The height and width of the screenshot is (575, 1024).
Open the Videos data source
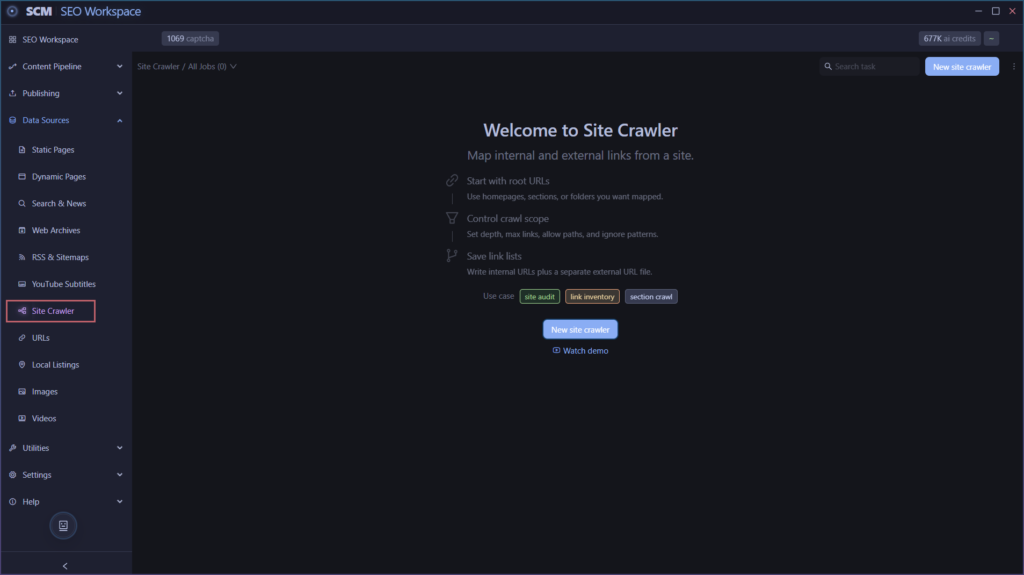[44, 418]
